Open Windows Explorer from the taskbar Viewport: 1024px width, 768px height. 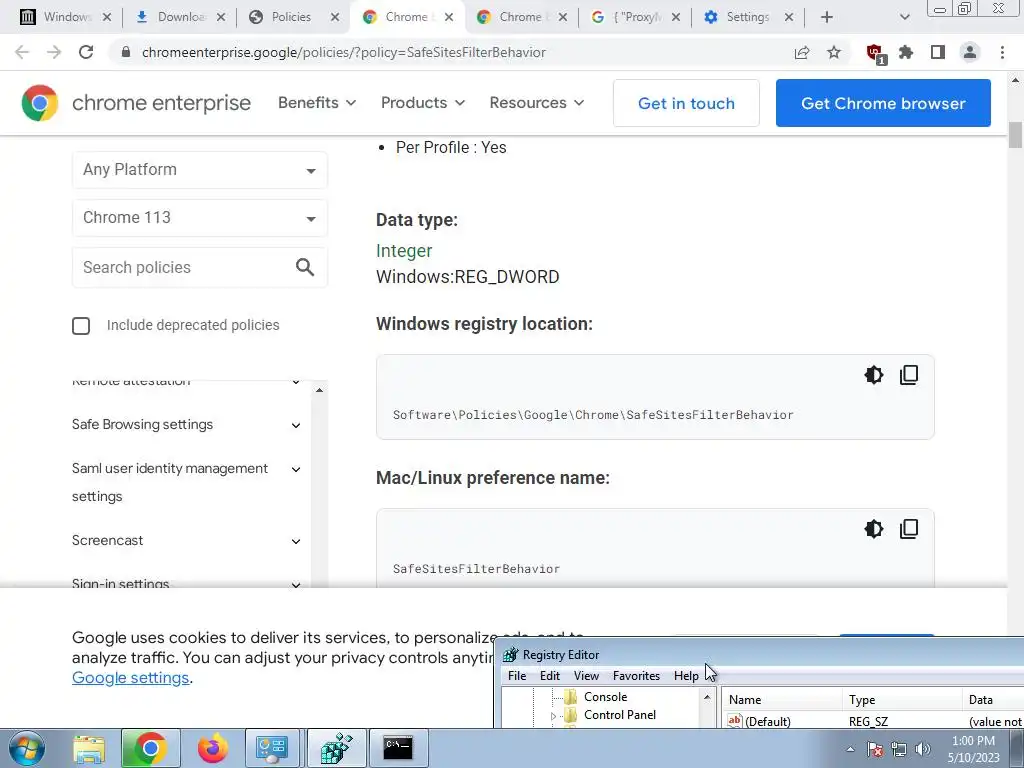[x=89, y=748]
